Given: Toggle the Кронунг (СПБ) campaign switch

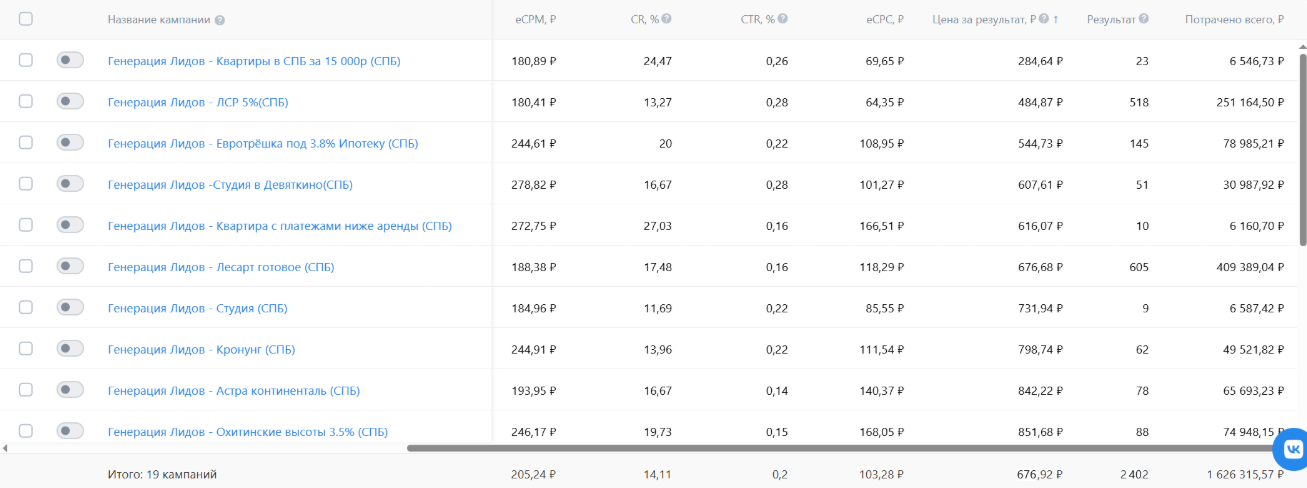Looking at the screenshot, I should tap(70, 349).
